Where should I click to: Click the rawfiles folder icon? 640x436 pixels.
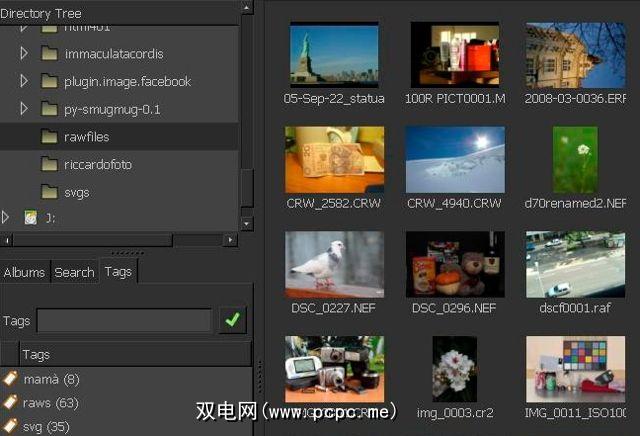[x=50, y=136]
